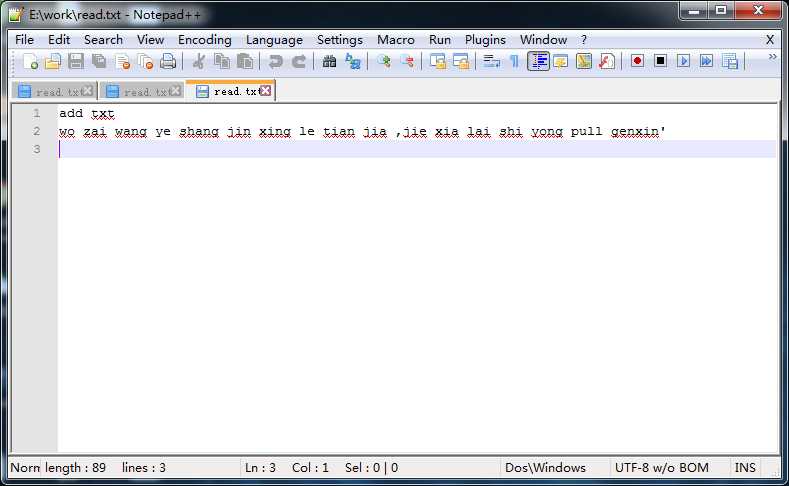Undo the last edit using the Undo arrow
Screen dimensions: 789x486
point(275,61)
